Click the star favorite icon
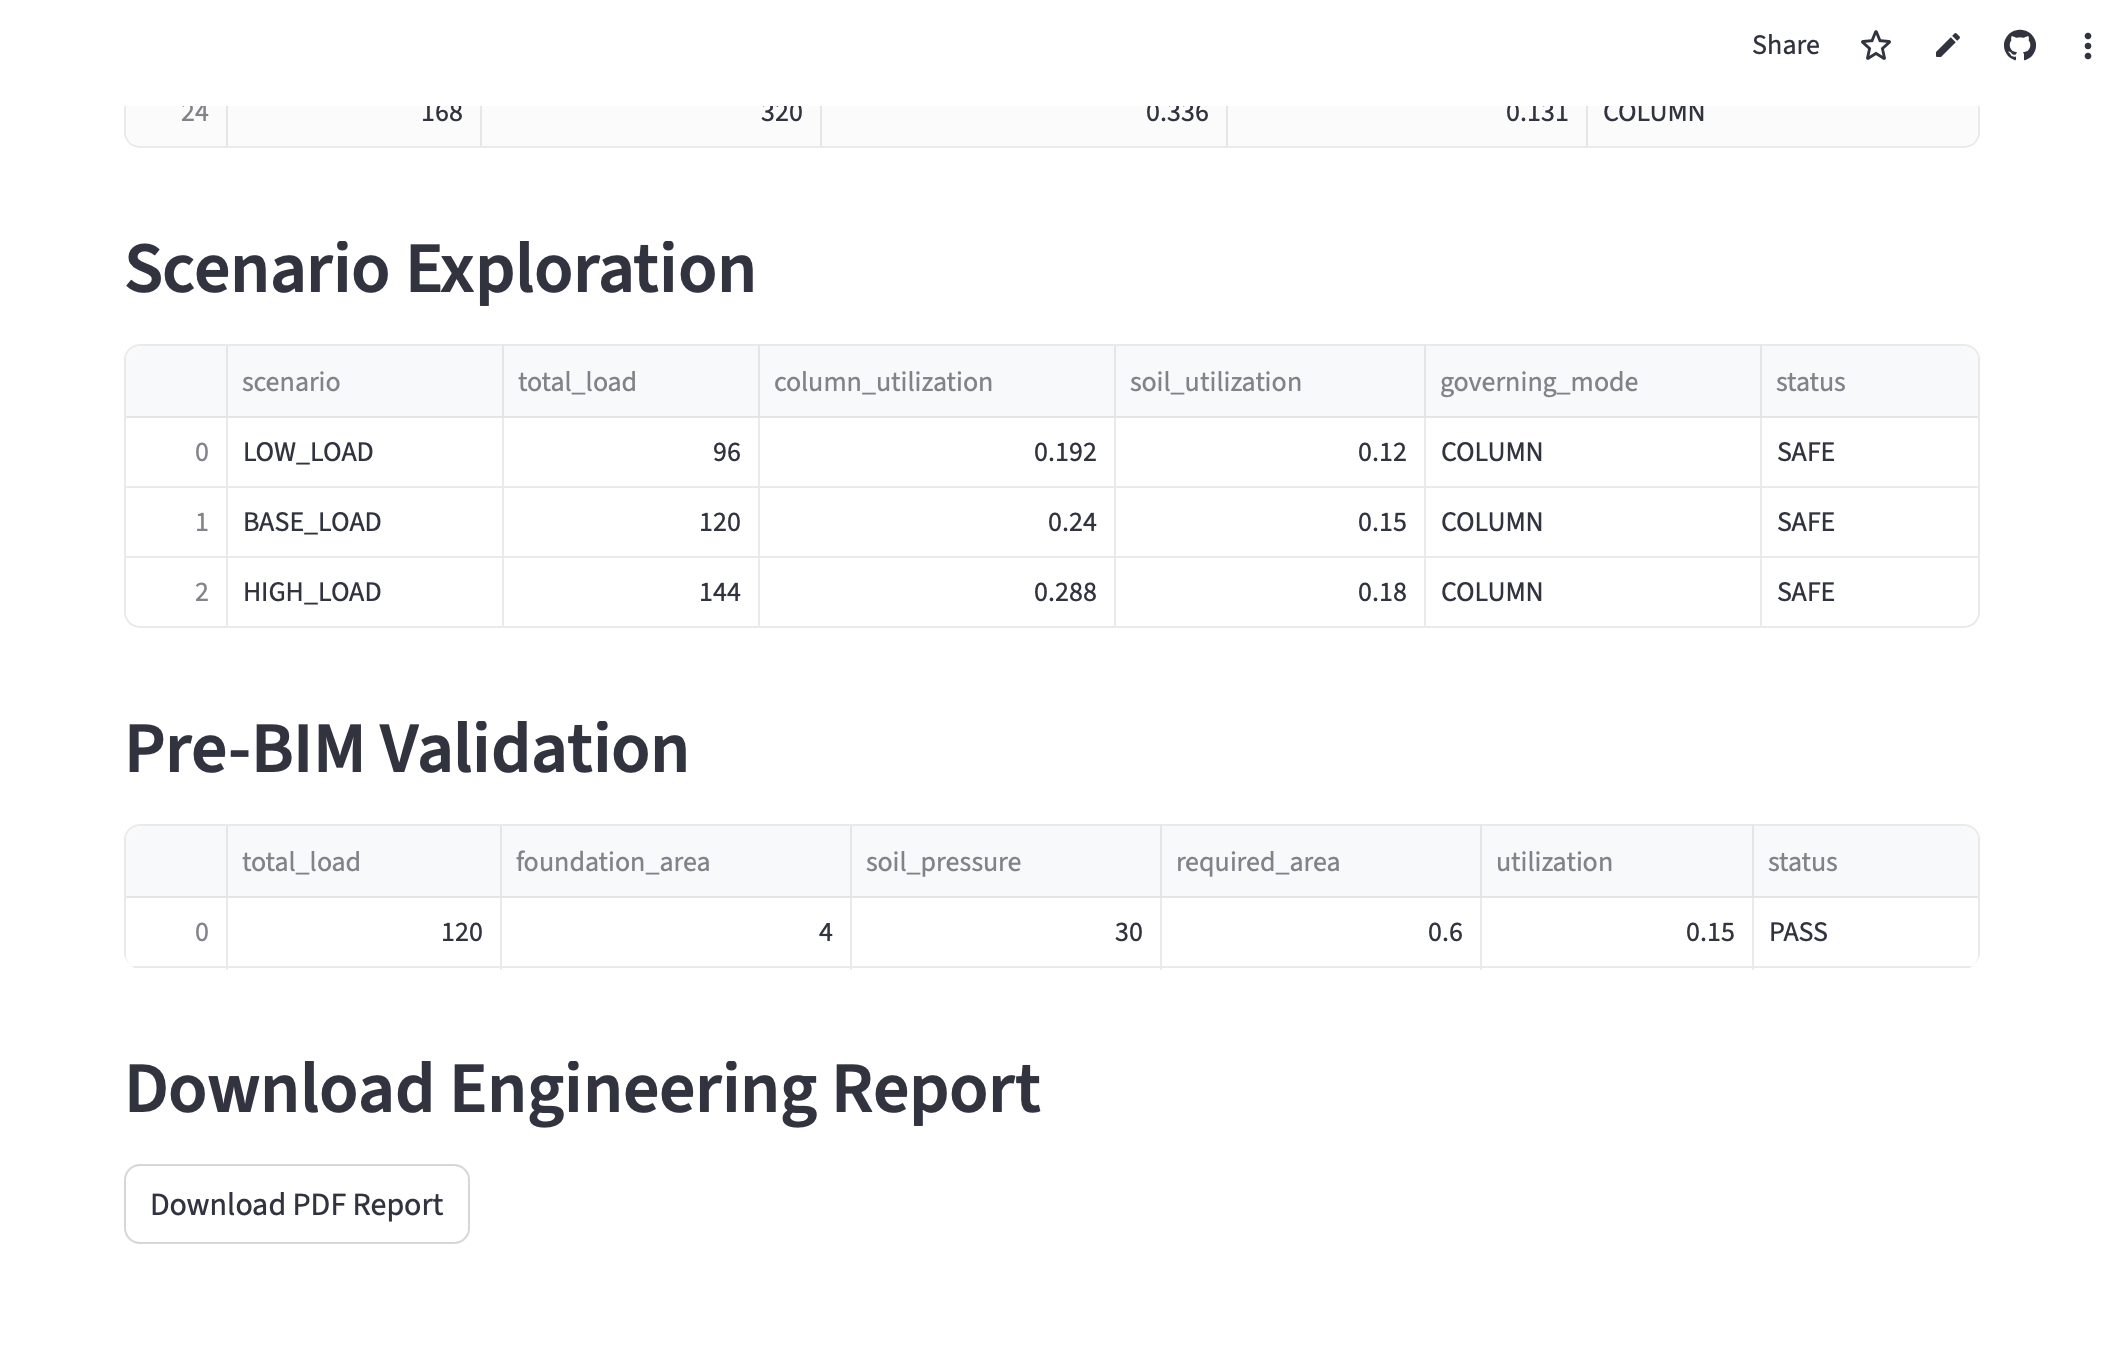 pyautogui.click(x=1875, y=46)
